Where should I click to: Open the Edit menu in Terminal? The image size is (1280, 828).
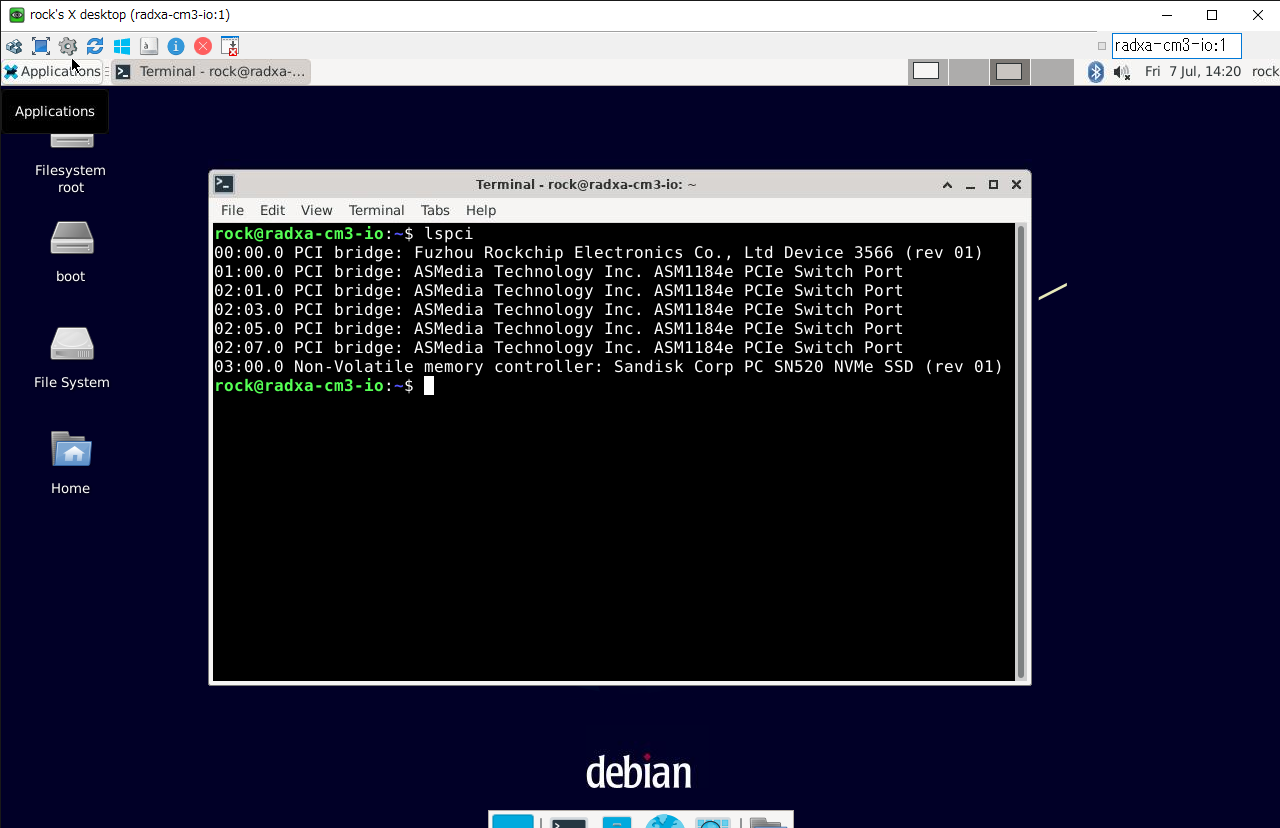[272, 210]
